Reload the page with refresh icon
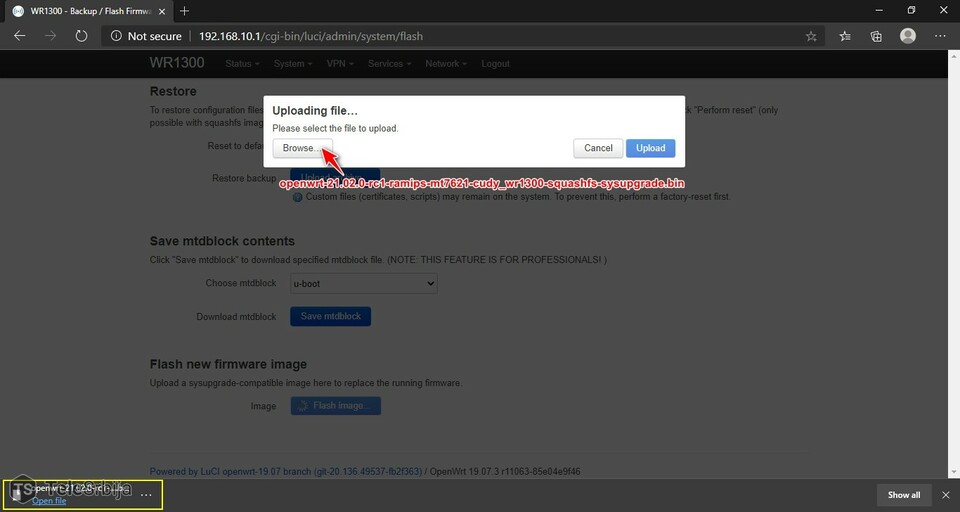960x512 pixels. click(81, 36)
